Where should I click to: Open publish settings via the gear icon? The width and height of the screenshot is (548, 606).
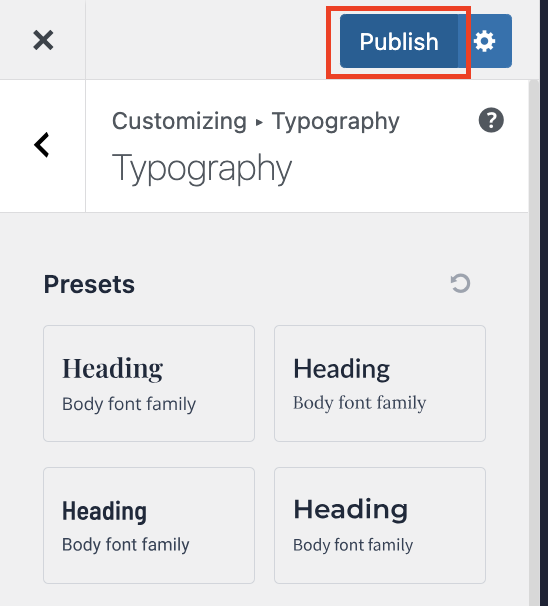pyautogui.click(x=485, y=41)
